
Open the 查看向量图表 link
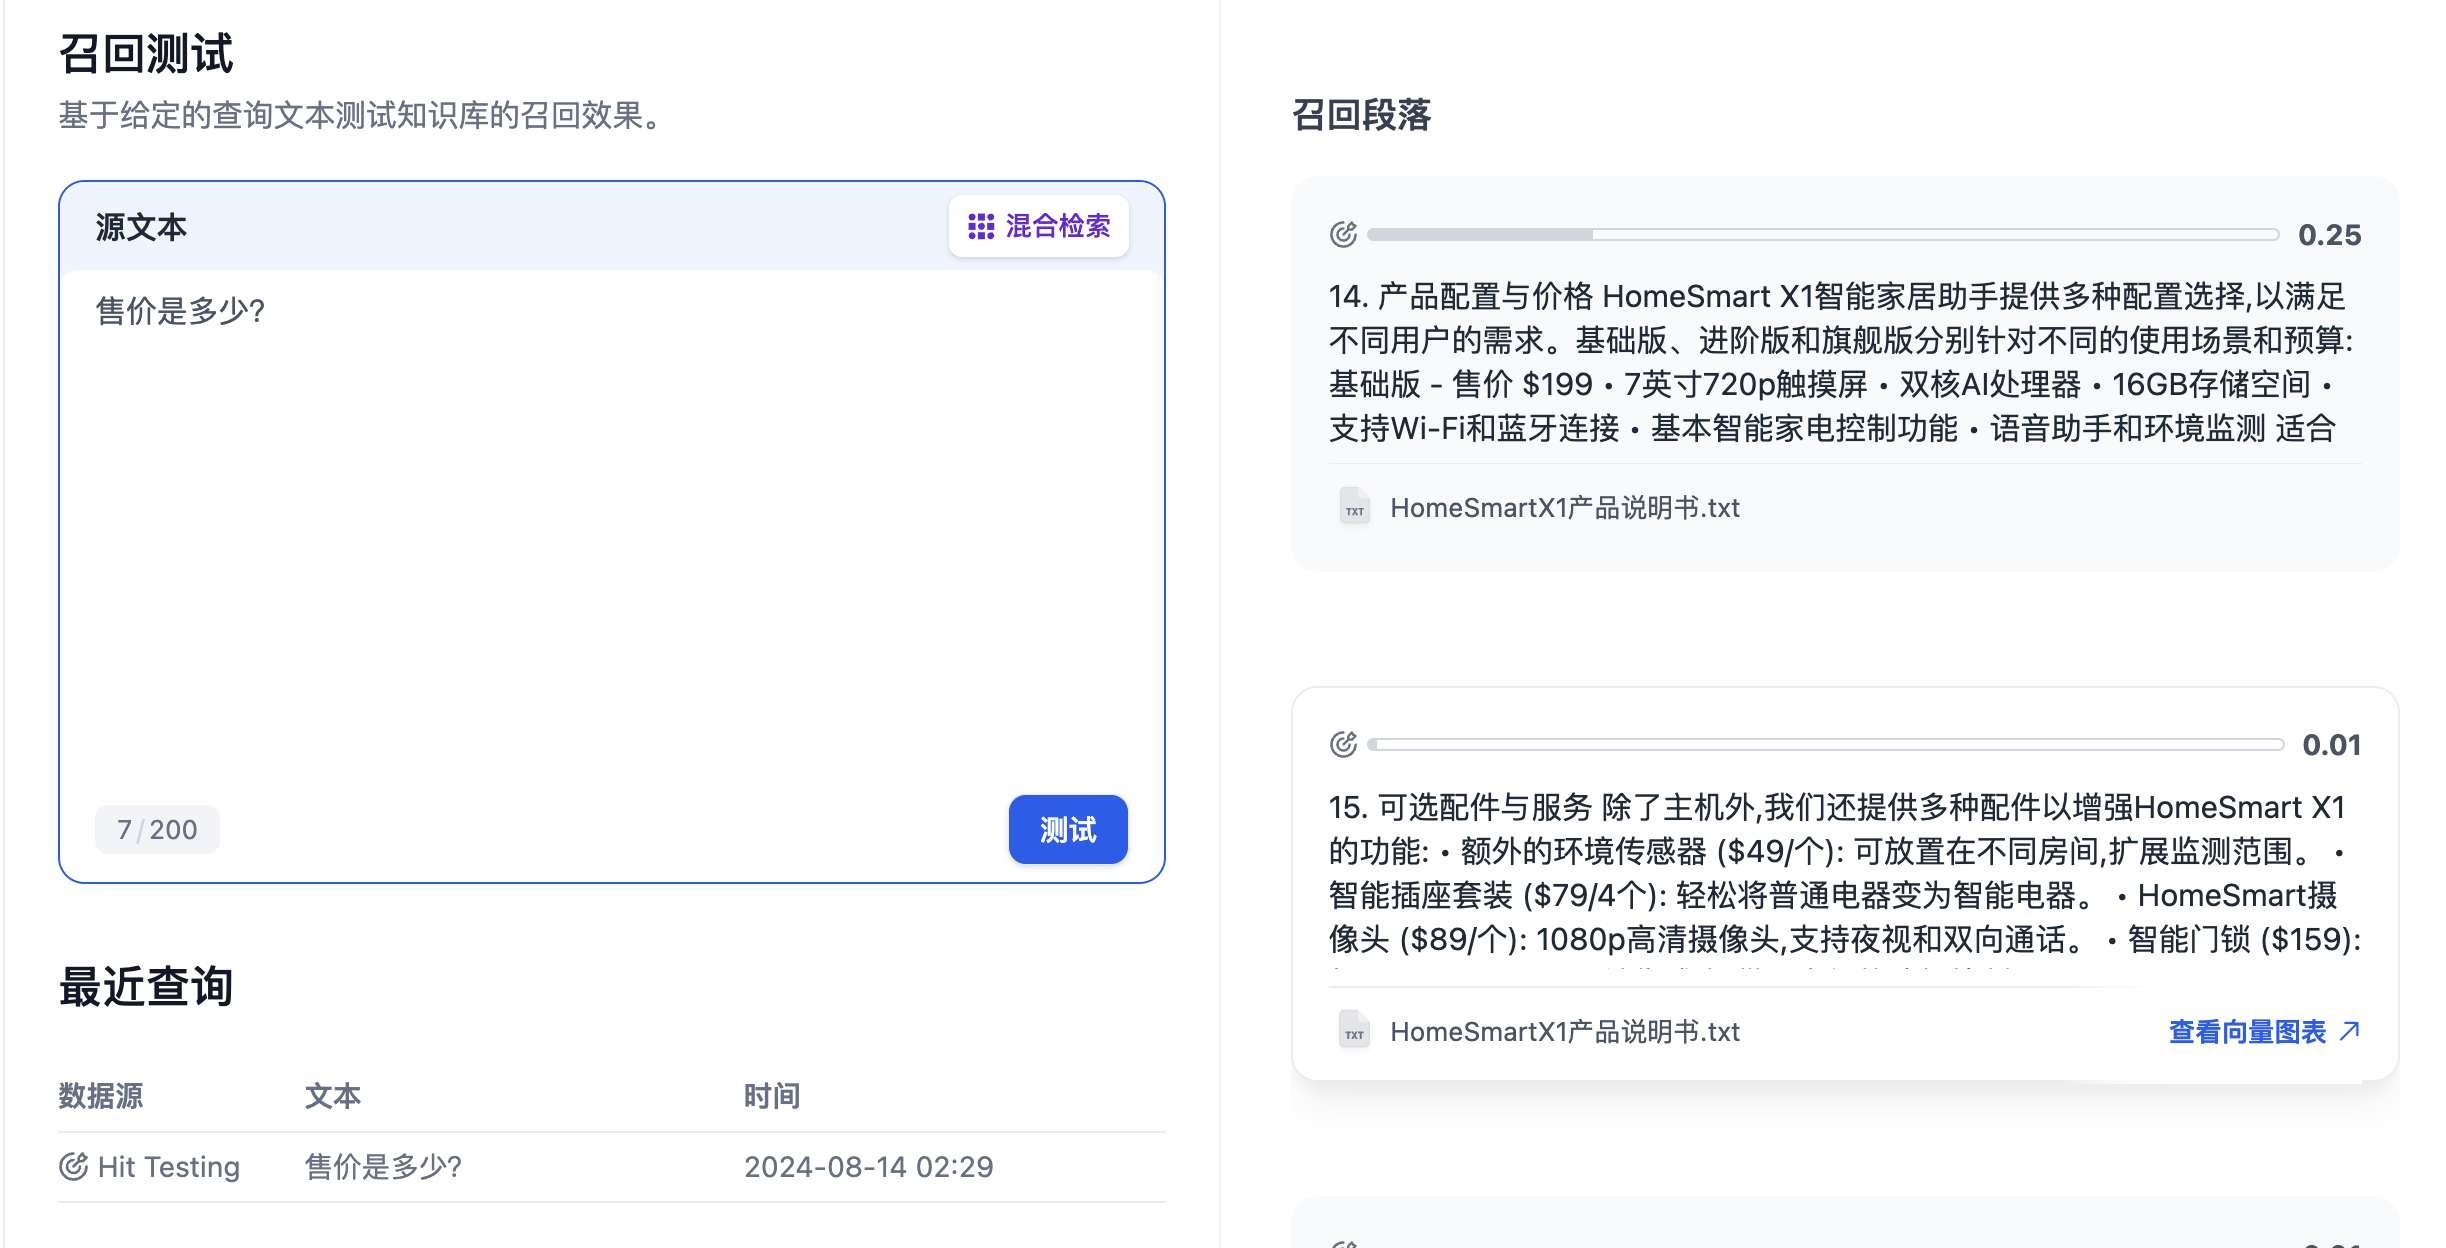[2247, 1031]
